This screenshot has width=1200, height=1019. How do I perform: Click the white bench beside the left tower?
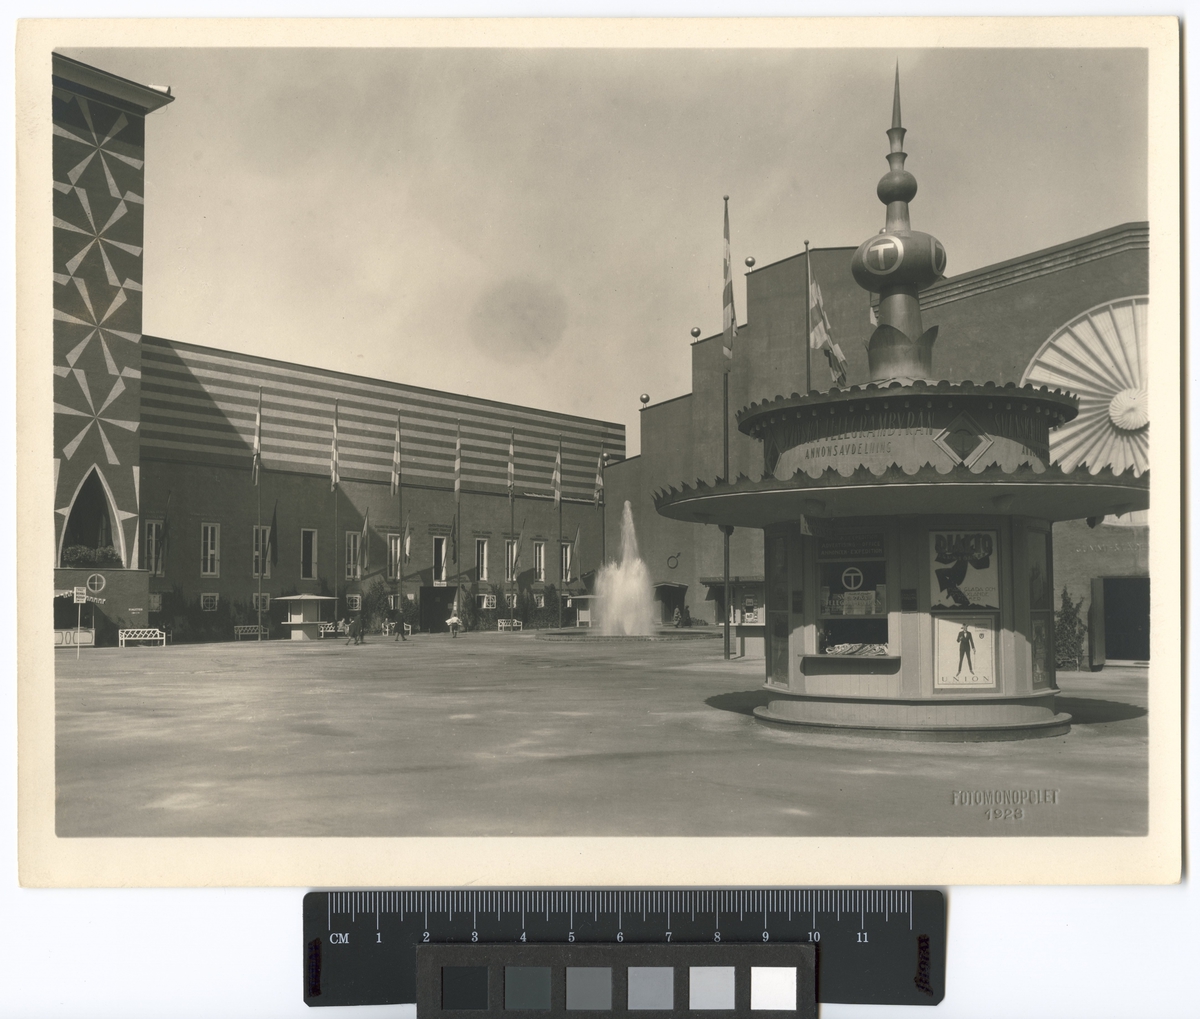coord(143,636)
